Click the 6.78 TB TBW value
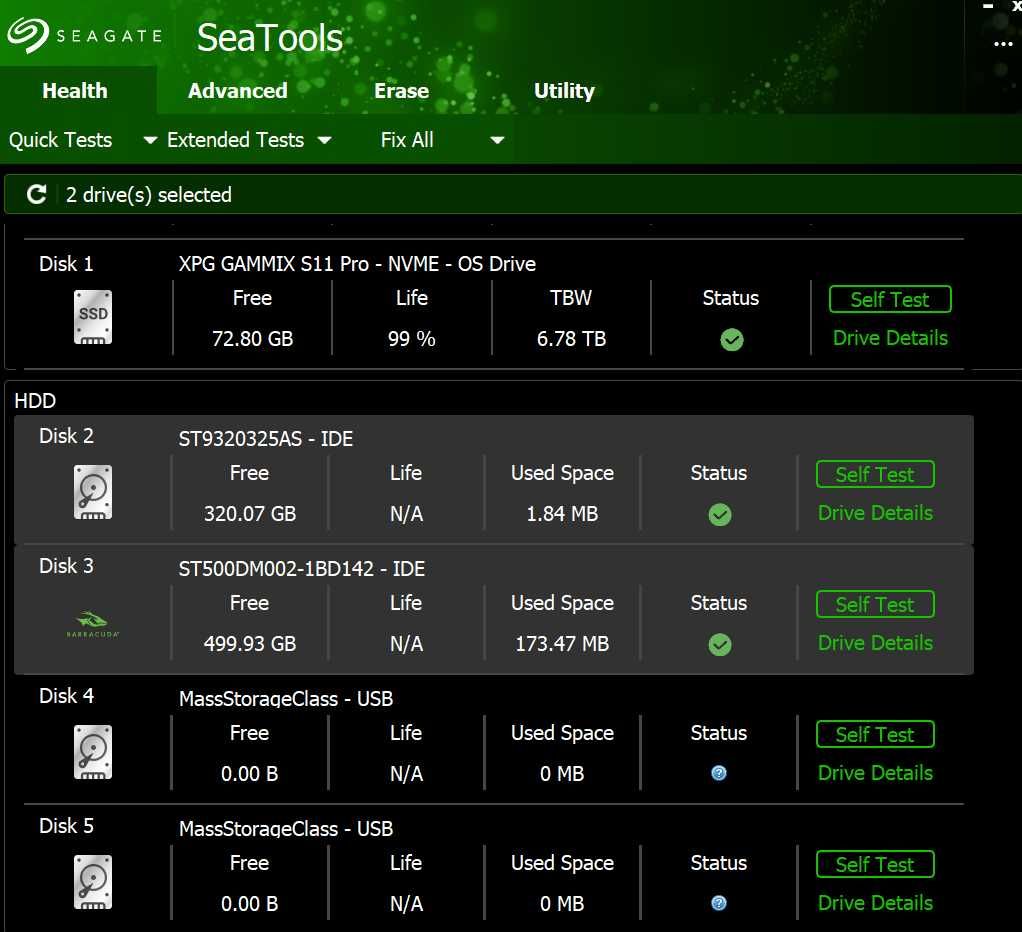This screenshot has height=932, width=1022. point(571,339)
